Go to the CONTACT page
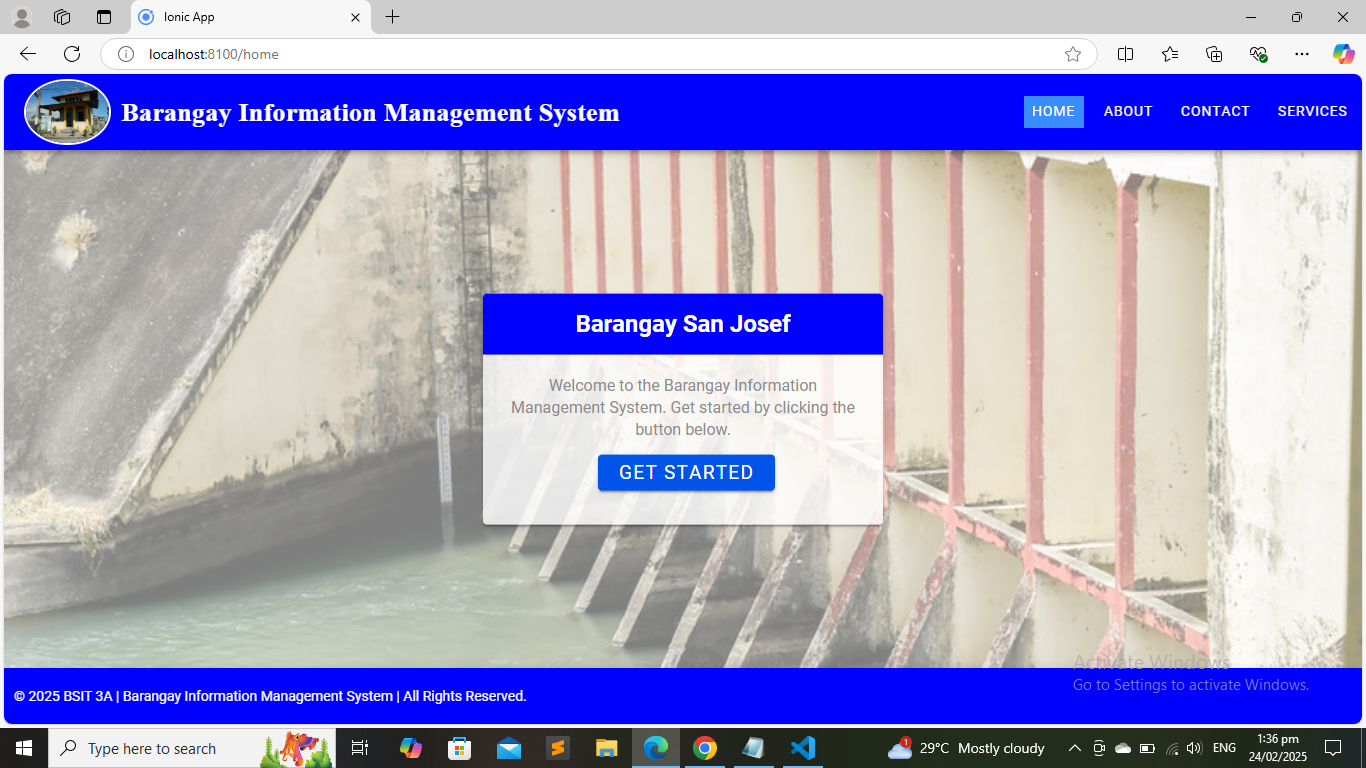This screenshot has height=768, width=1366. (1215, 111)
